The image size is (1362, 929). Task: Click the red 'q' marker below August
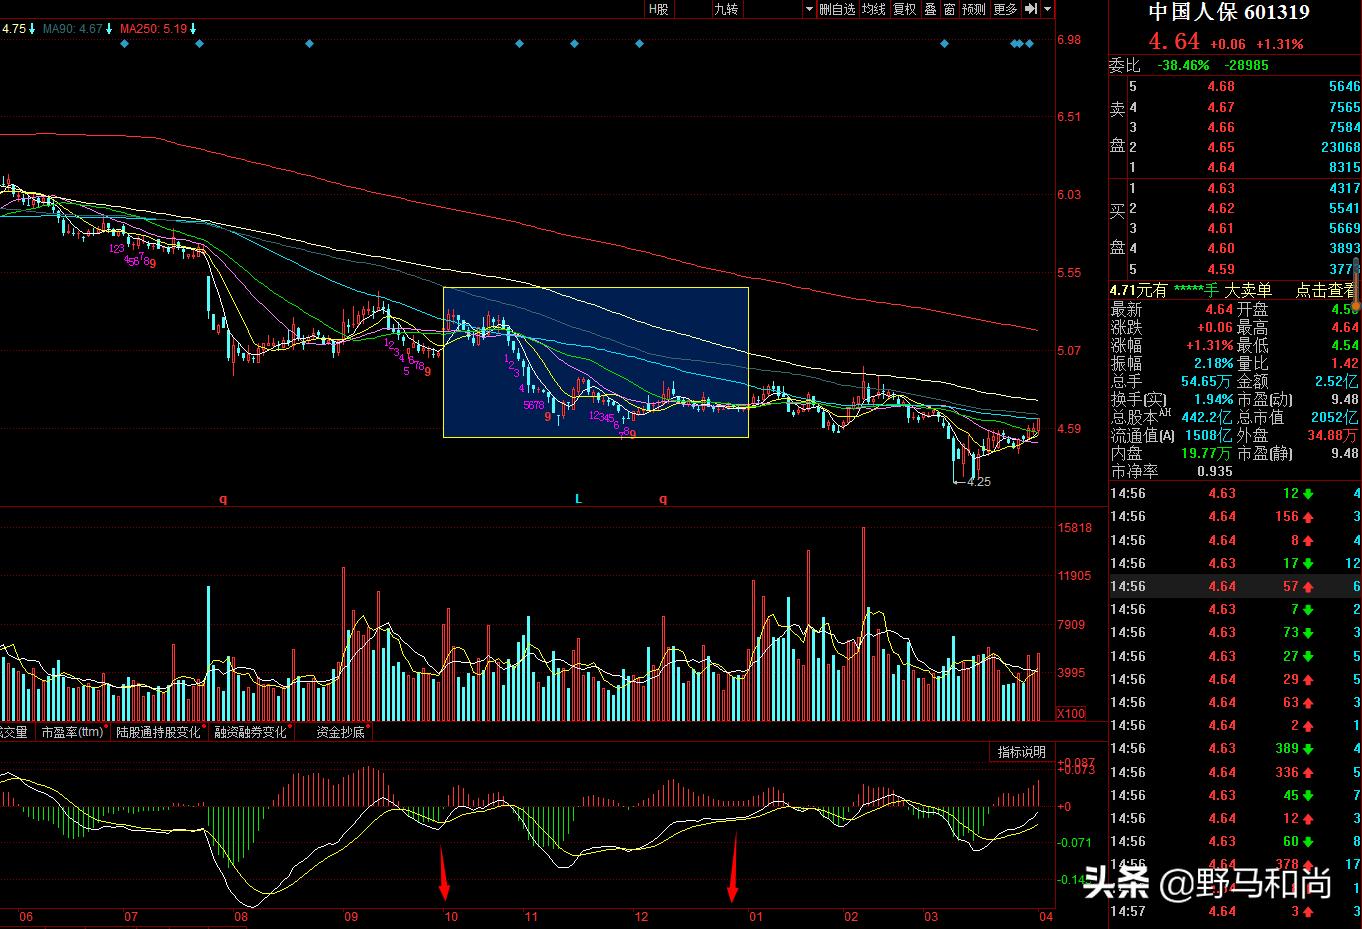click(x=223, y=498)
